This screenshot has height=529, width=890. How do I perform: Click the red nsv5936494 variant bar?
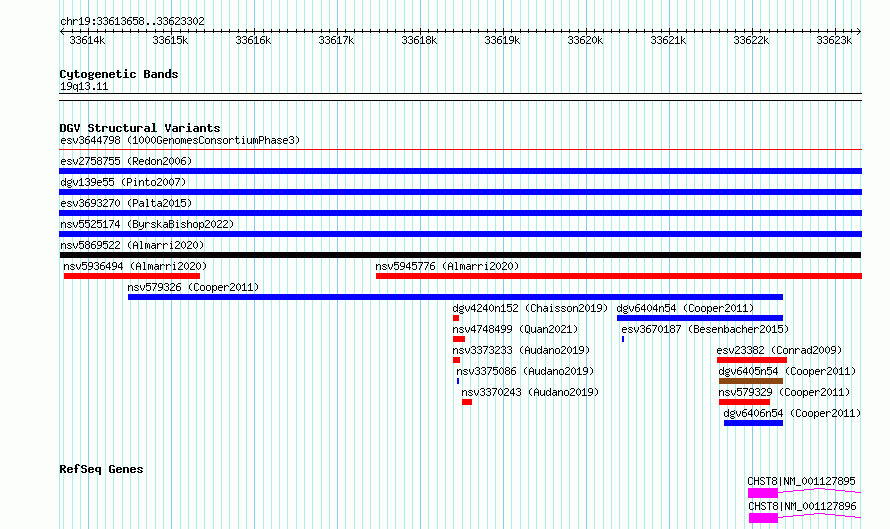point(132,276)
